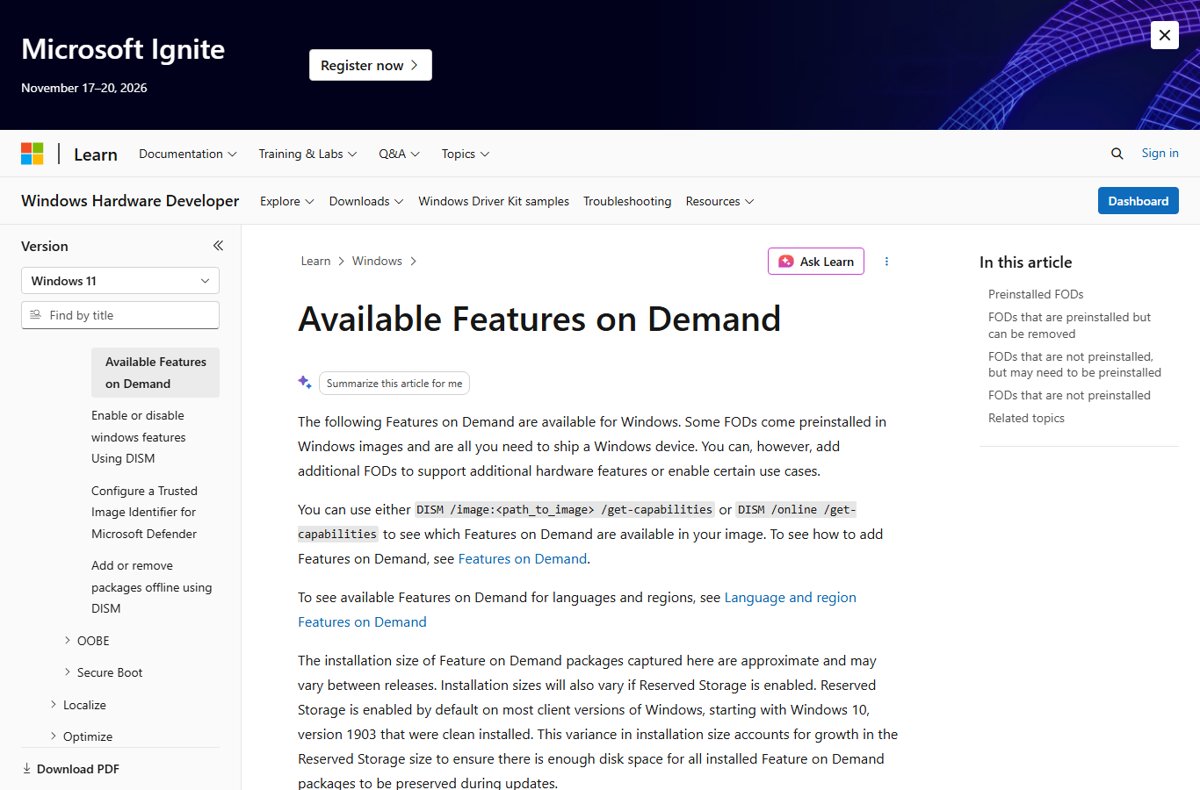Viewport: 1200px width, 790px height.
Task: Jump to FODs preinstalled but removable section
Action: [1070, 325]
